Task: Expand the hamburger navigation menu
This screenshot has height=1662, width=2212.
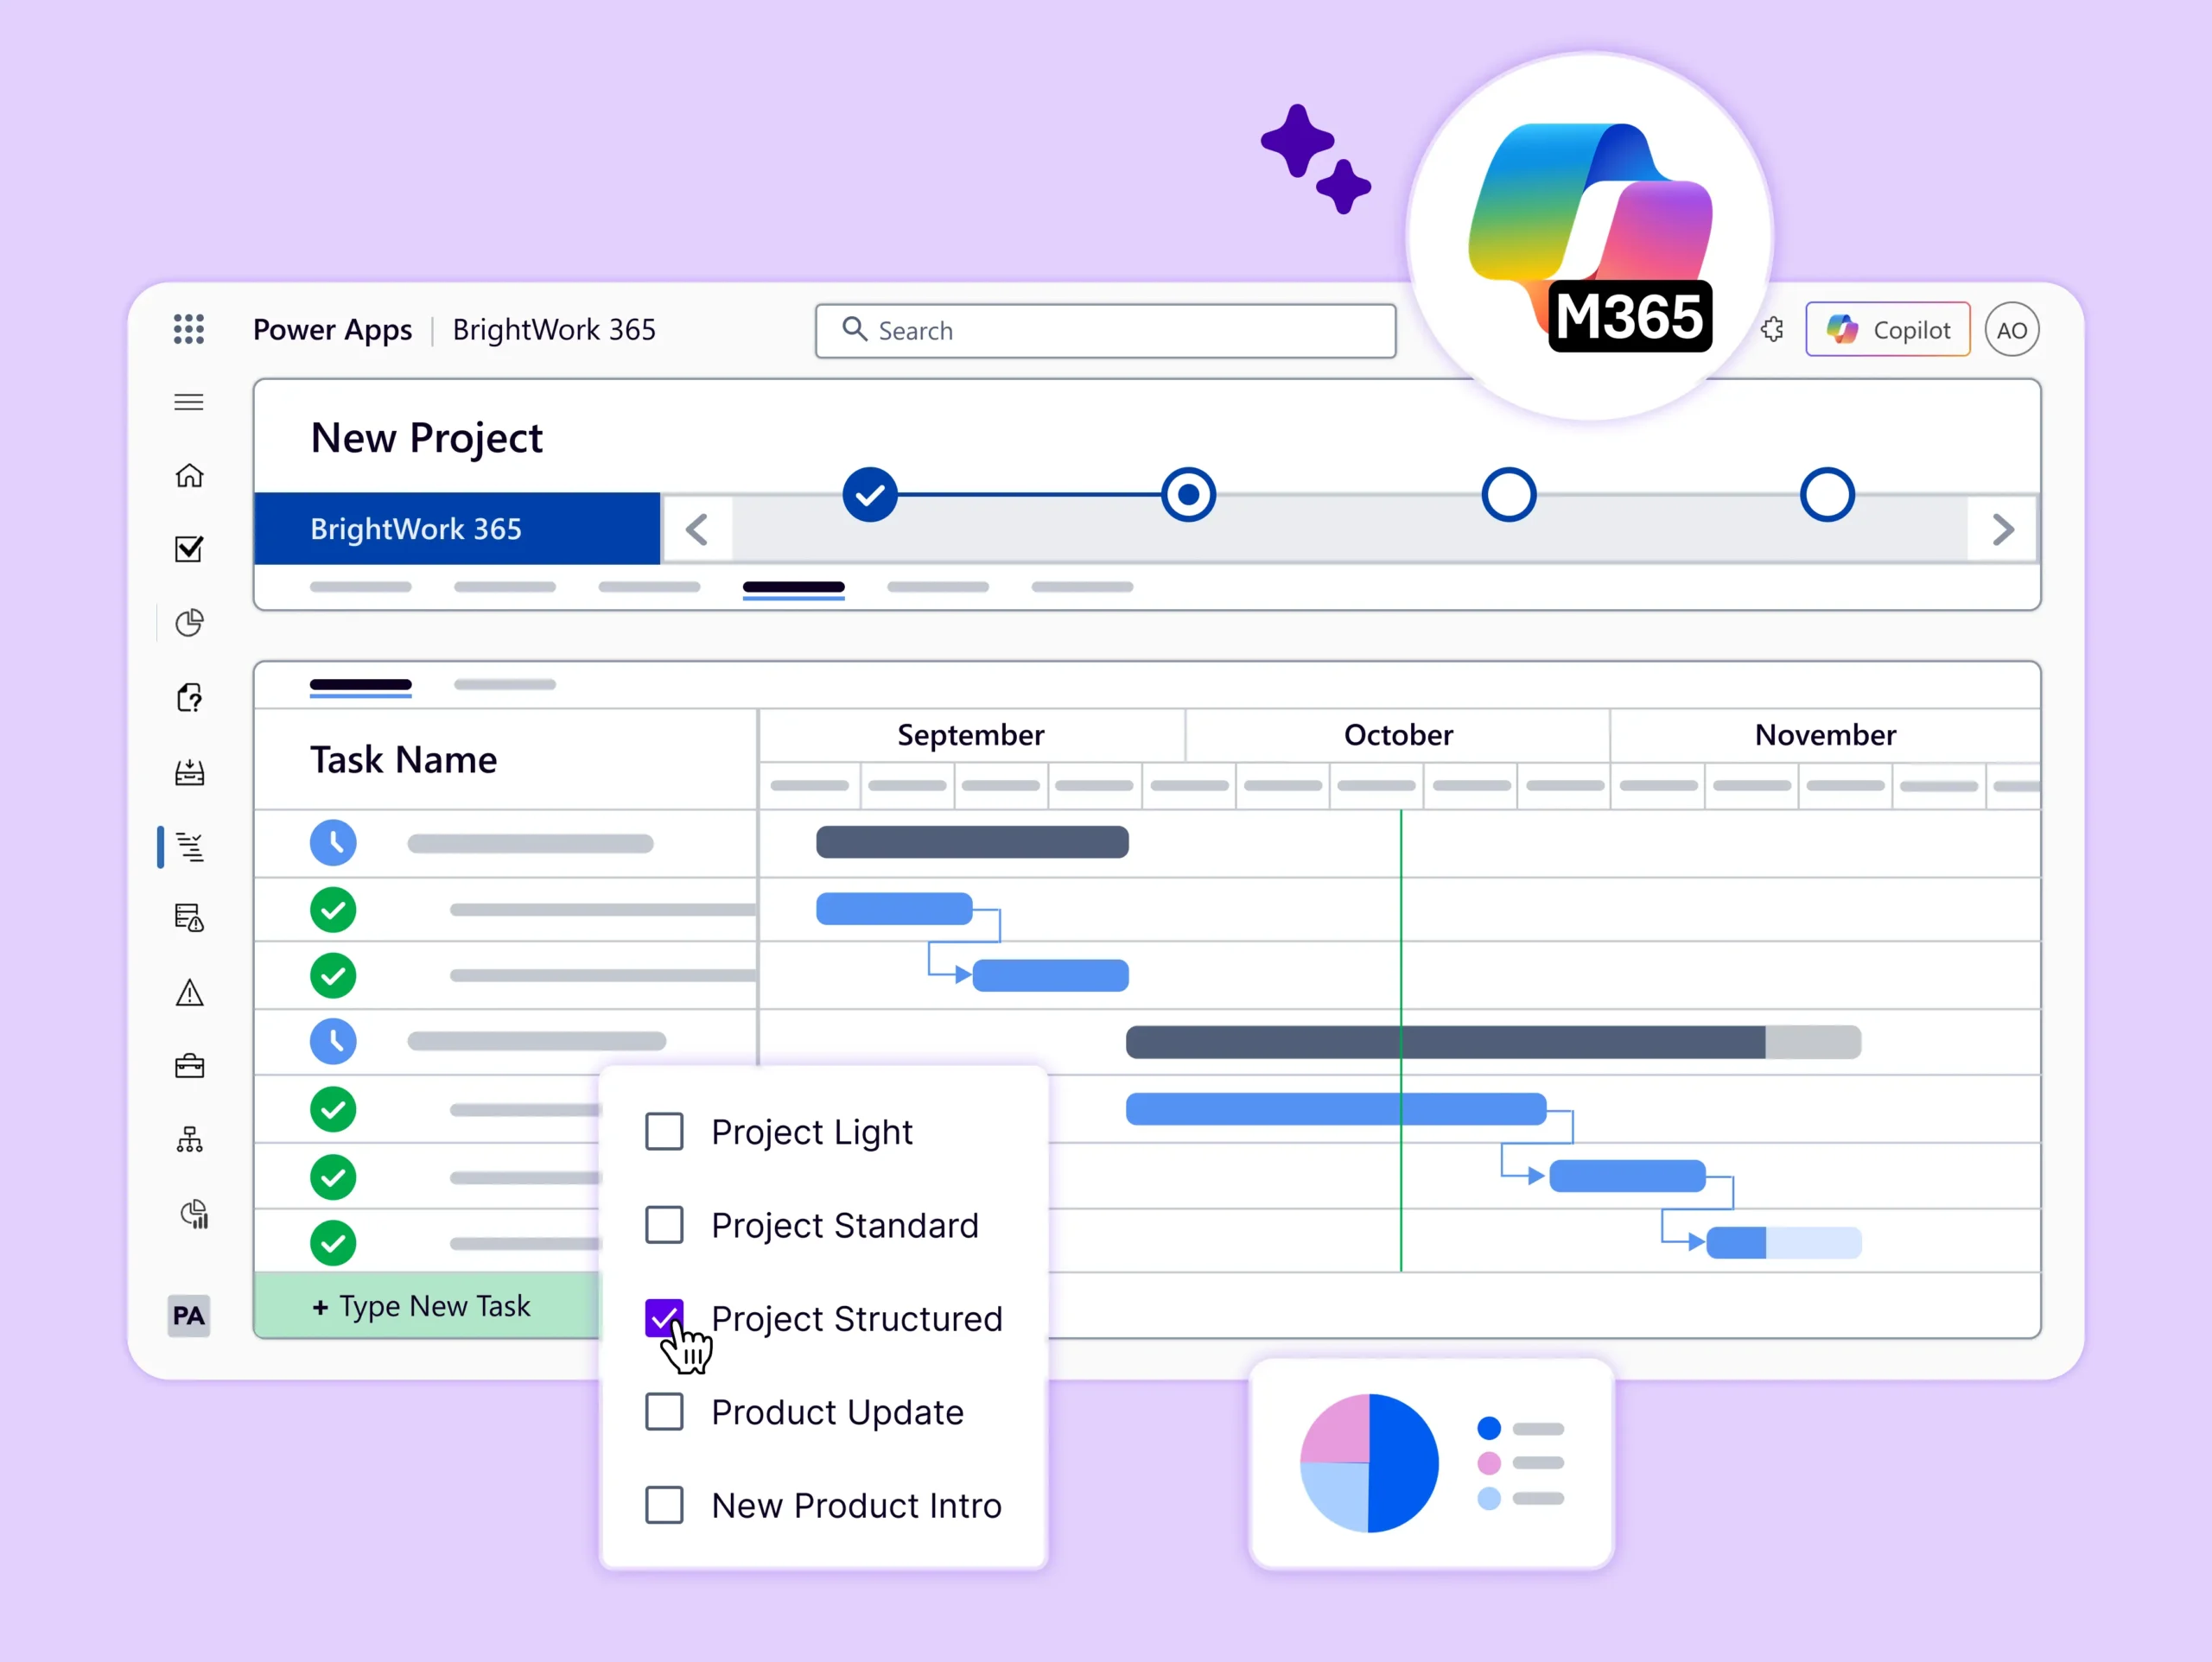Action: (x=189, y=402)
